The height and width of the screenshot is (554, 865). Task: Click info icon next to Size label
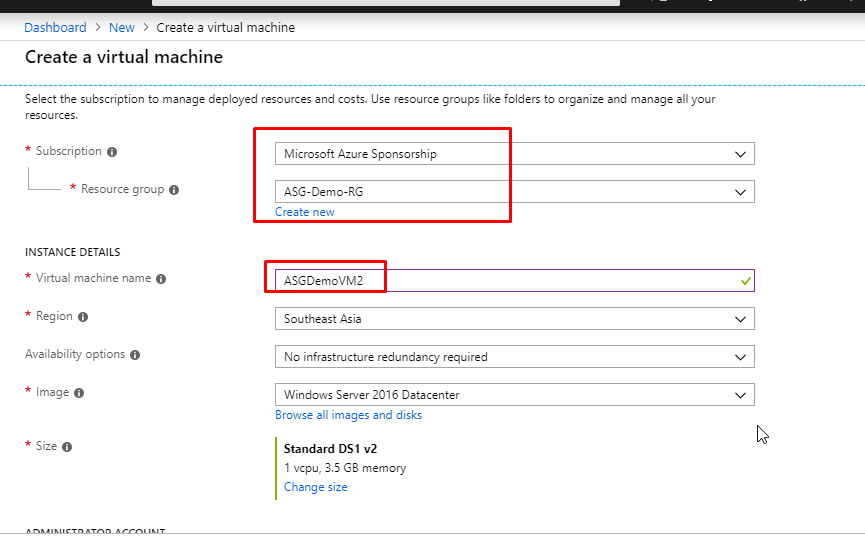point(68,447)
